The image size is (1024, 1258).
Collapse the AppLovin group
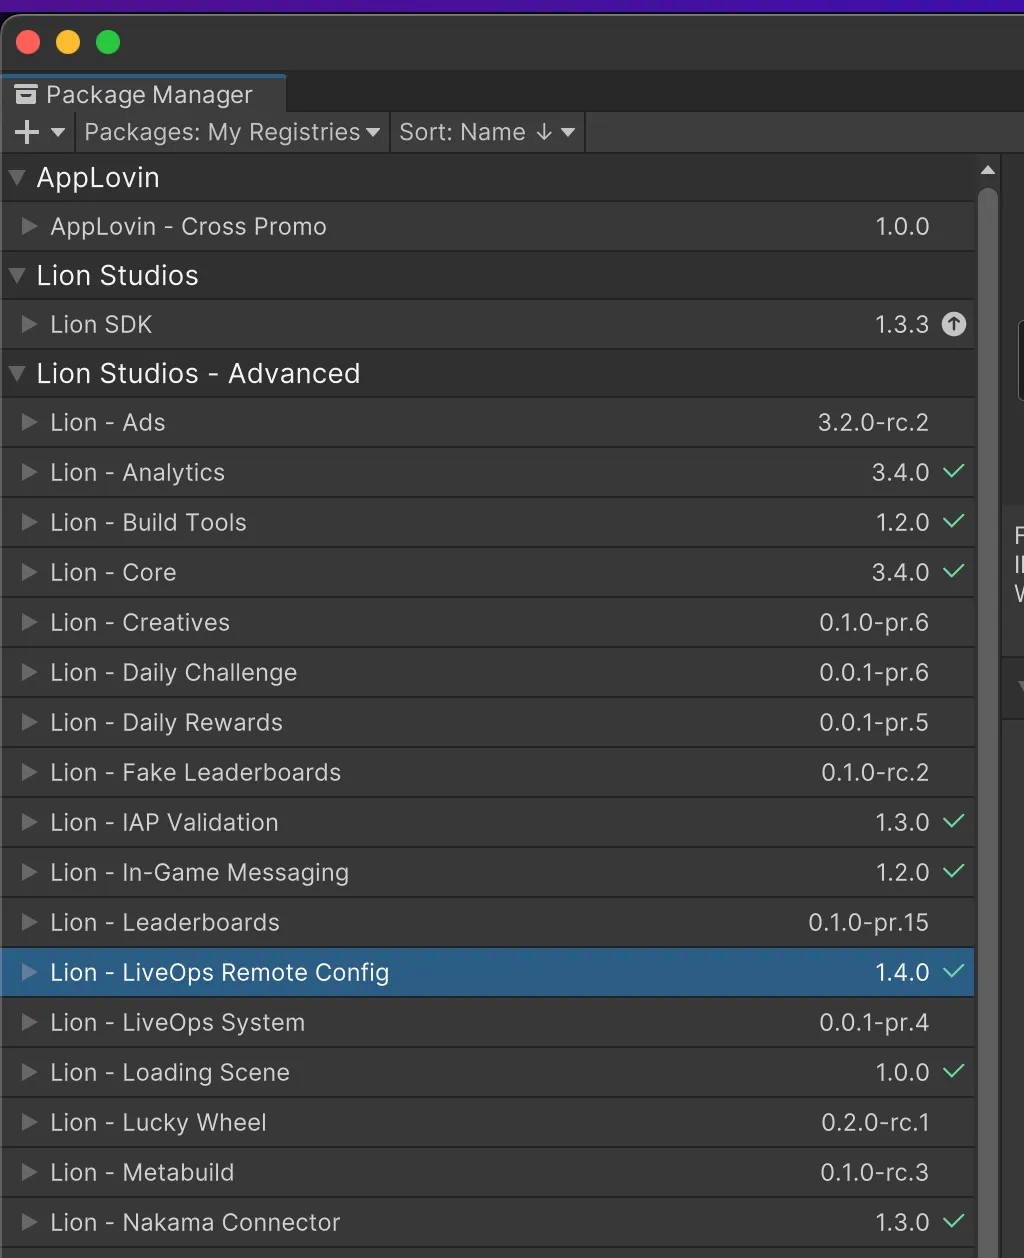coord(17,178)
